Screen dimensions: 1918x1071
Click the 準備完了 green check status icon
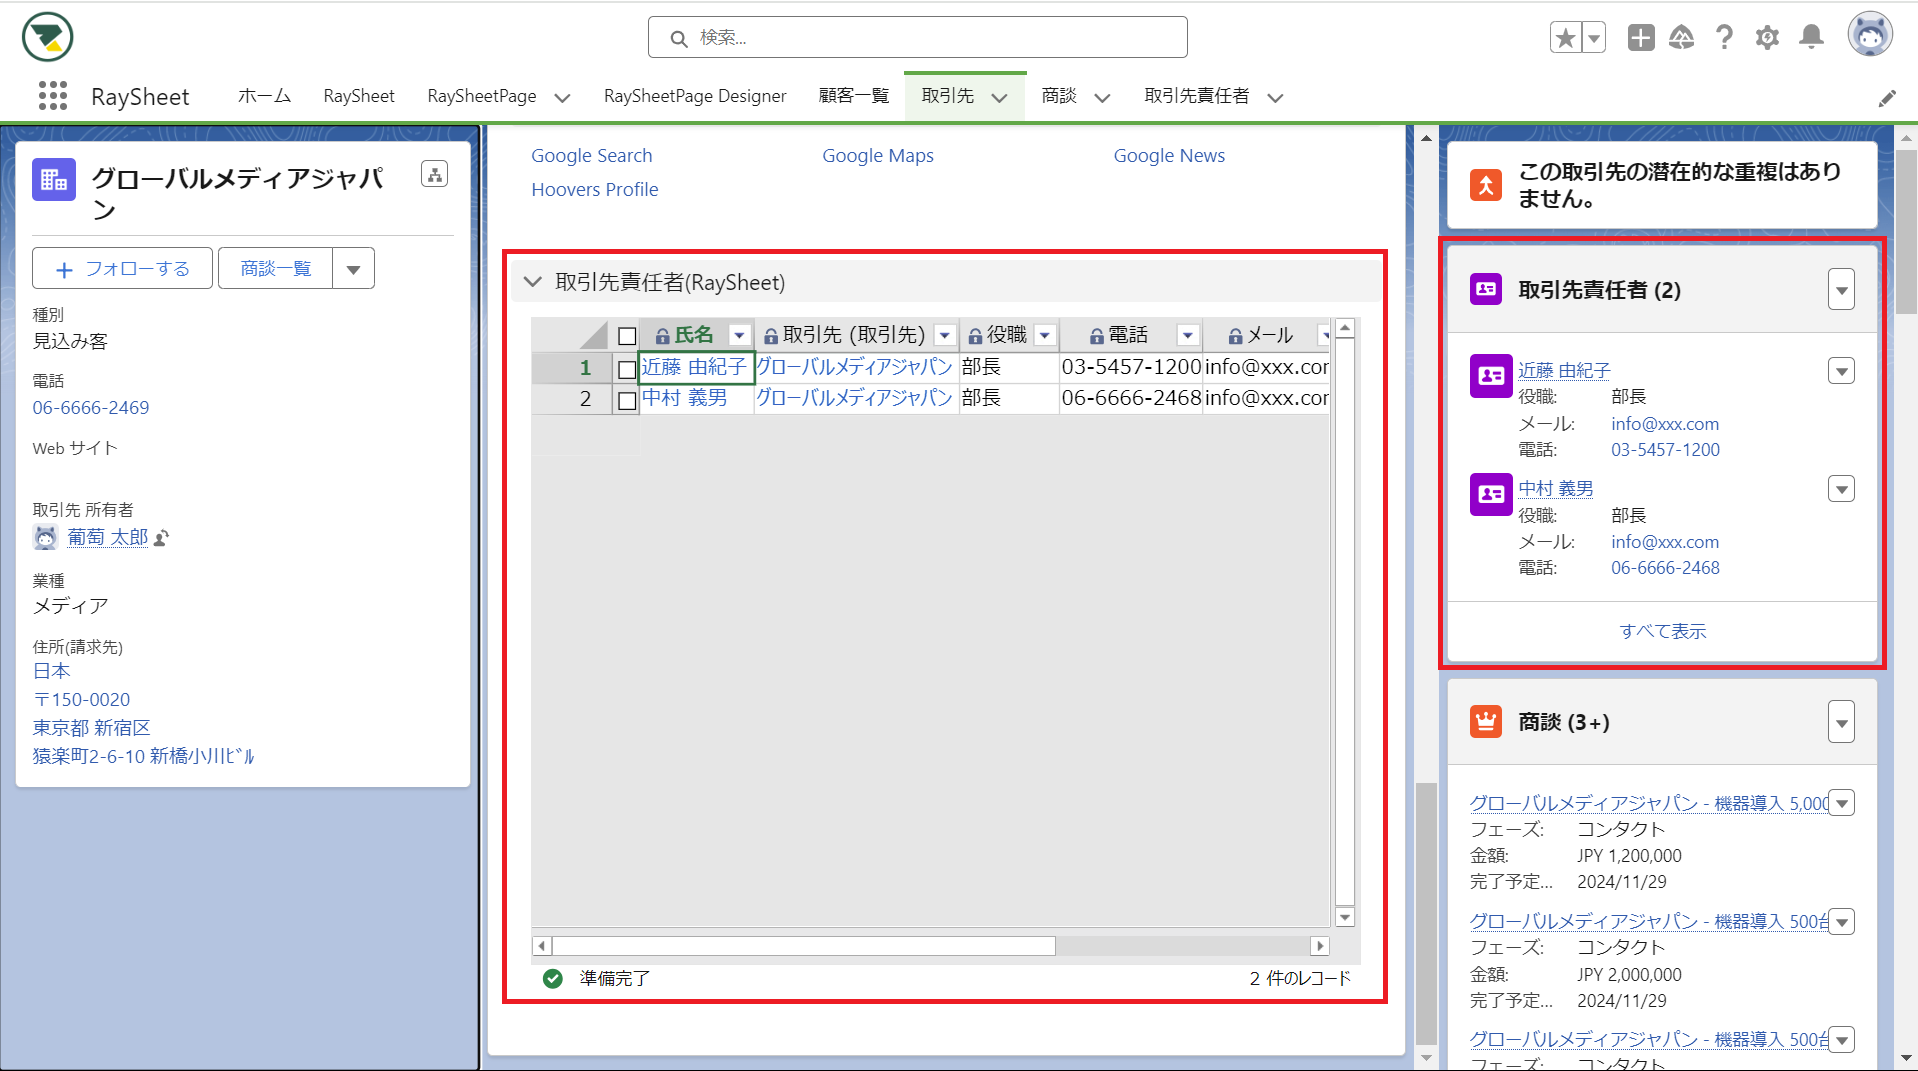[553, 979]
